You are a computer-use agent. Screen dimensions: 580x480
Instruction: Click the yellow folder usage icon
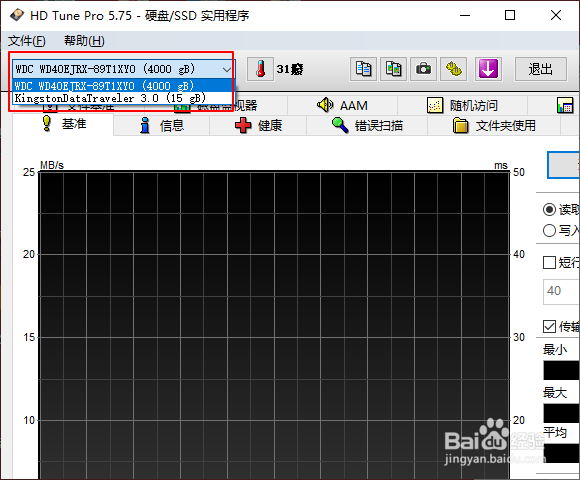(x=461, y=125)
